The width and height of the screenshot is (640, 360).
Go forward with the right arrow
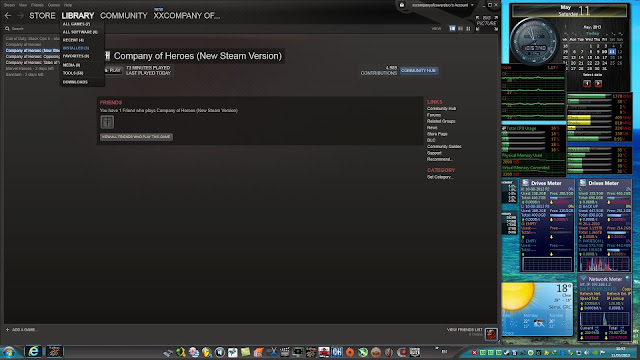click(20, 16)
